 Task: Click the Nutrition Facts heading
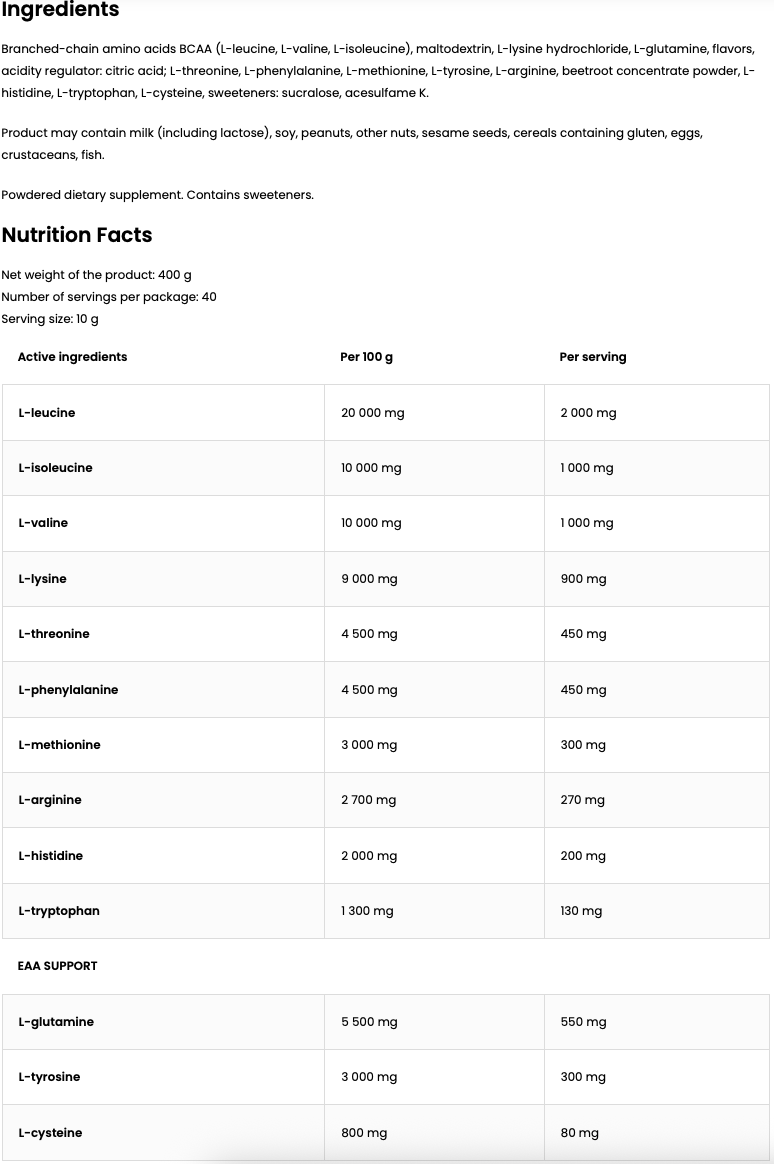click(77, 235)
